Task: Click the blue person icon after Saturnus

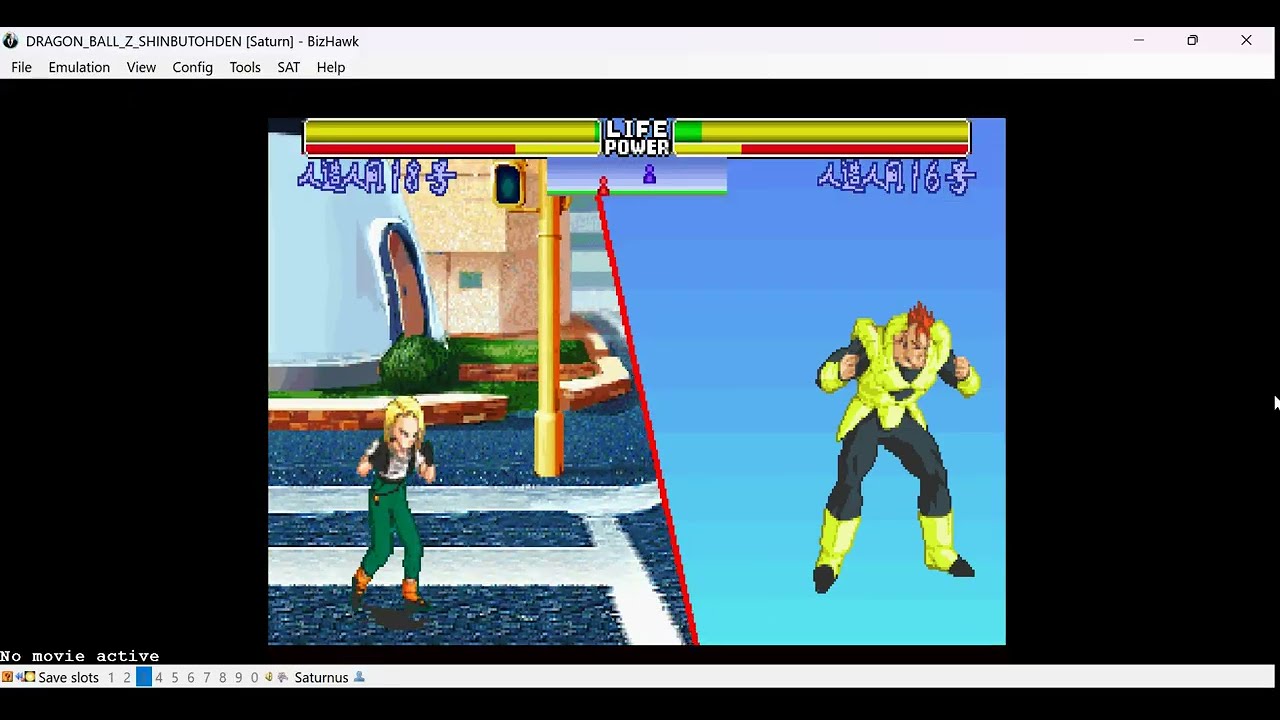Action: point(359,677)
